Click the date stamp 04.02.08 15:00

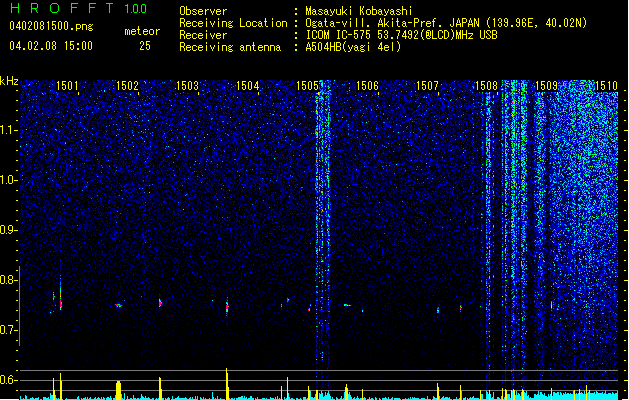coord(51,46)
